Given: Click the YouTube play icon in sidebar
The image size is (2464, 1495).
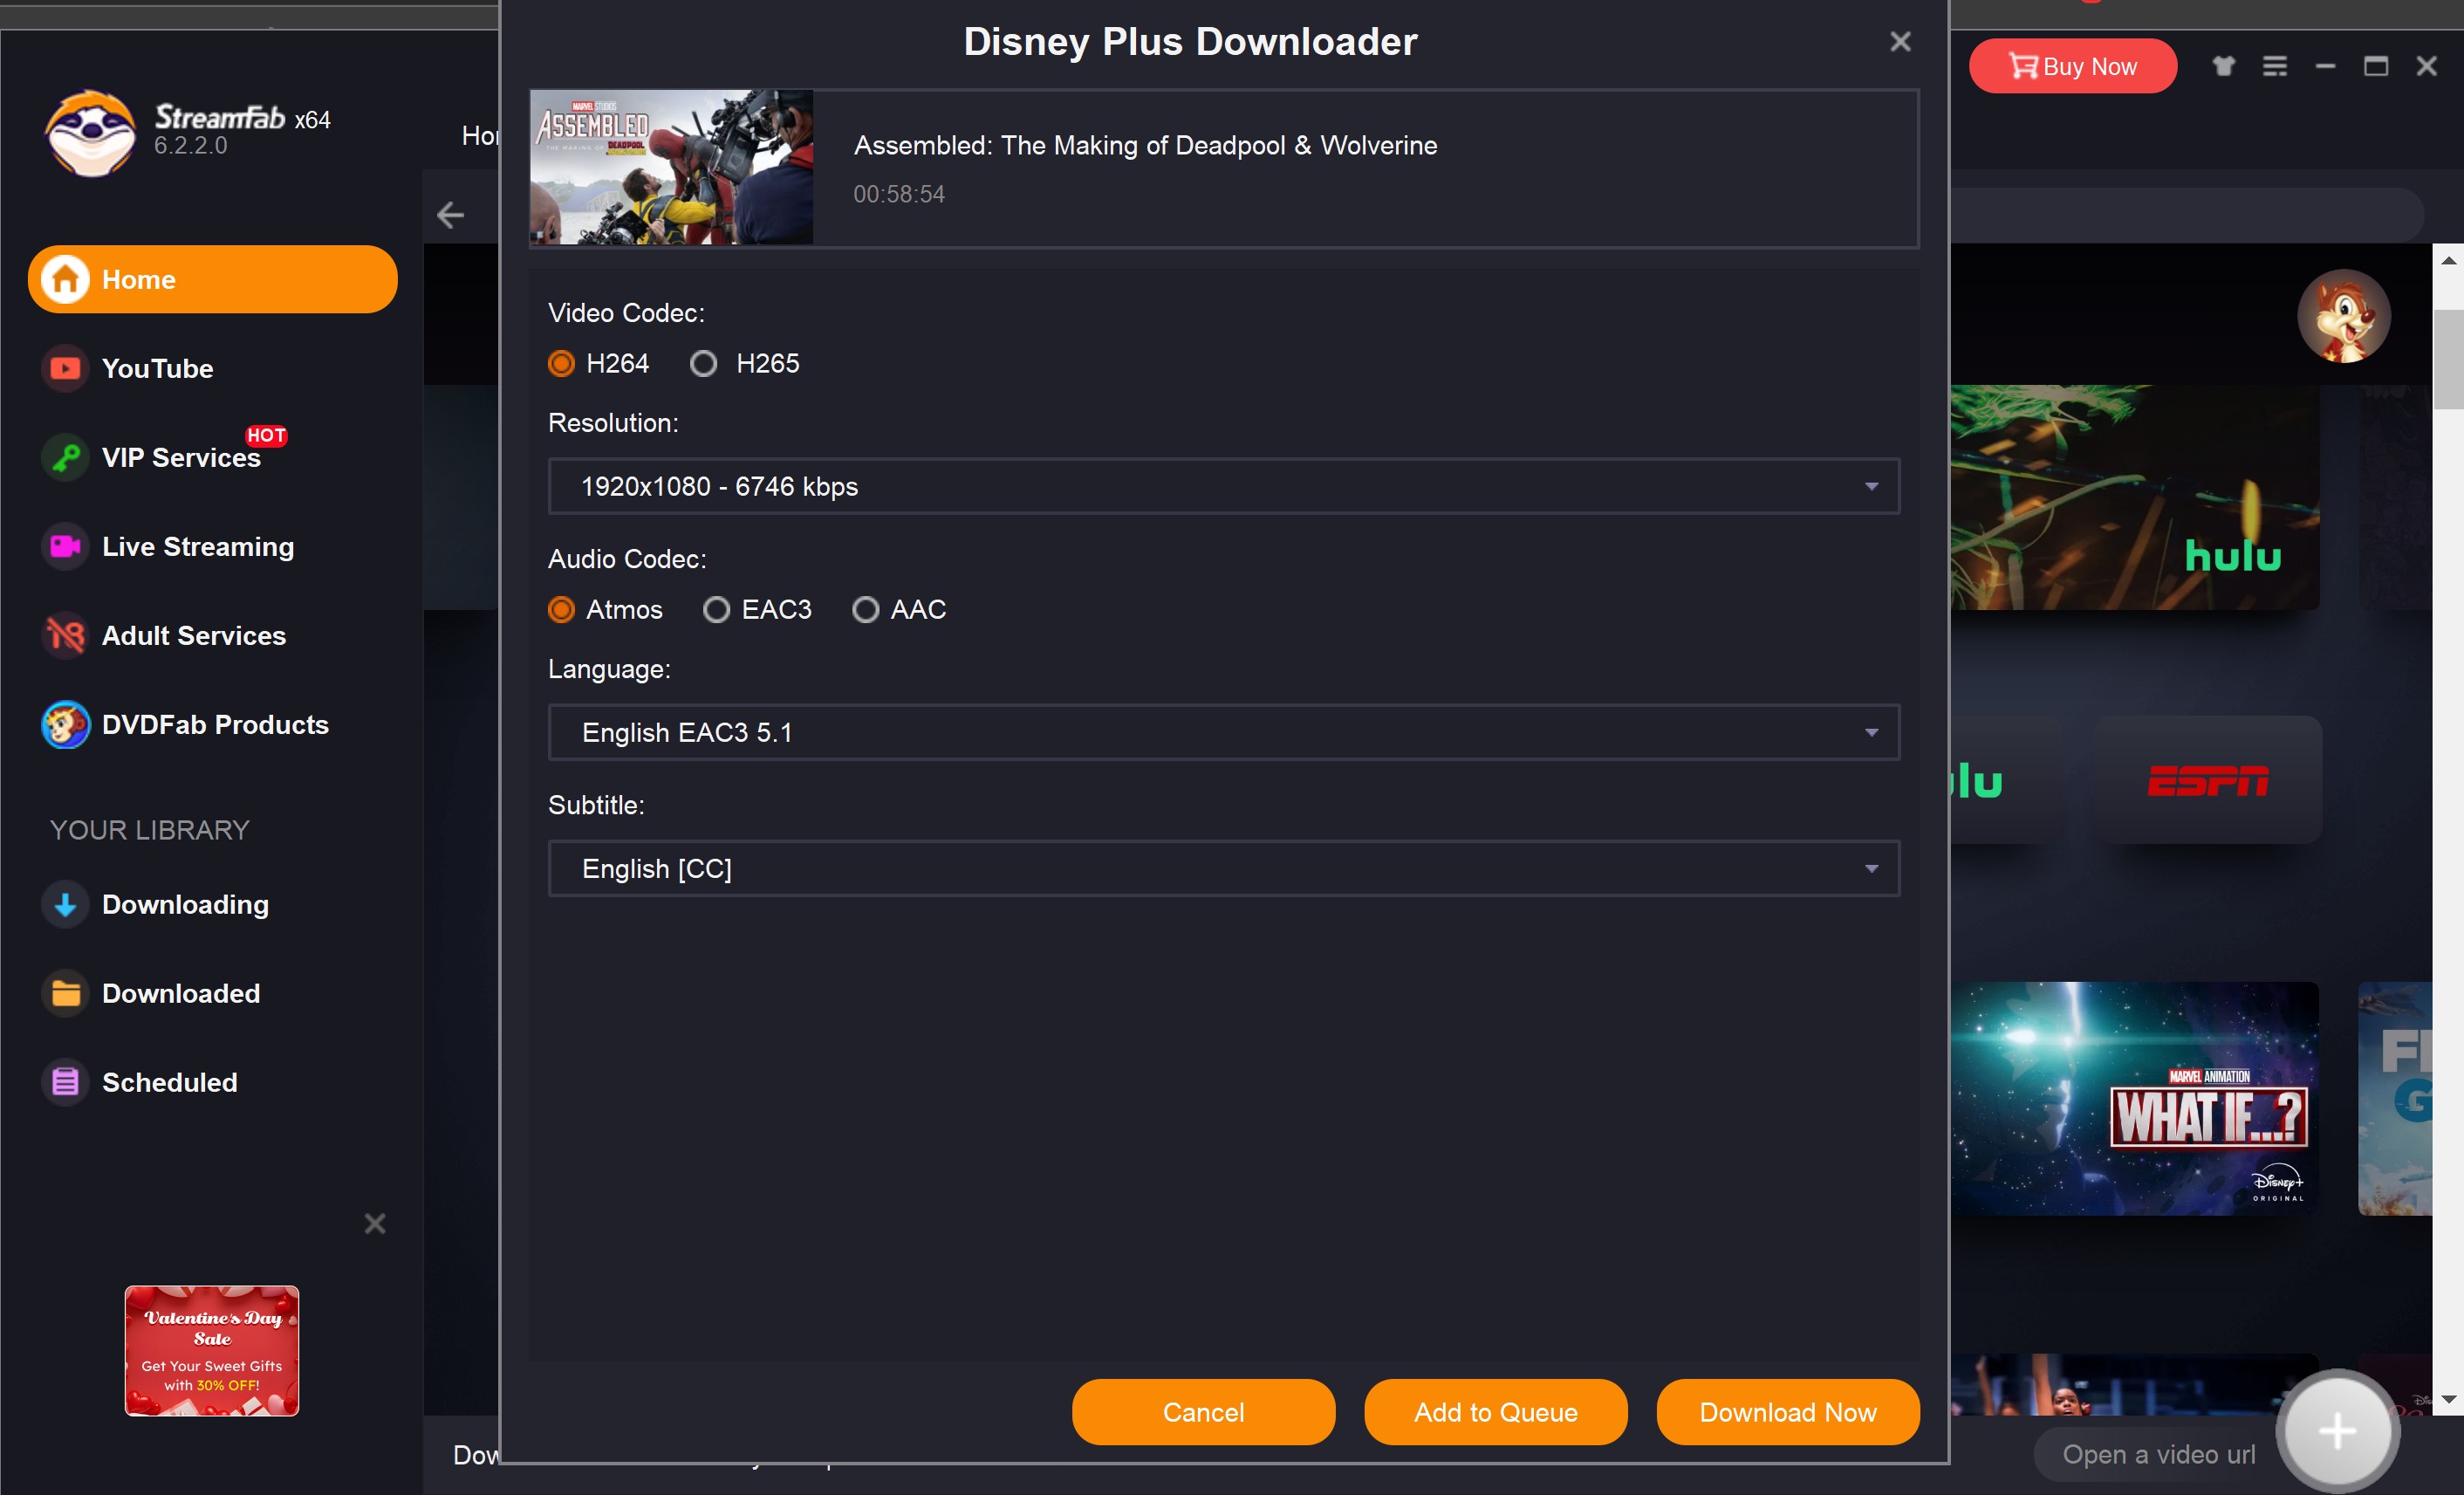Looking at the screenshot, I should (x=66, y=368).
